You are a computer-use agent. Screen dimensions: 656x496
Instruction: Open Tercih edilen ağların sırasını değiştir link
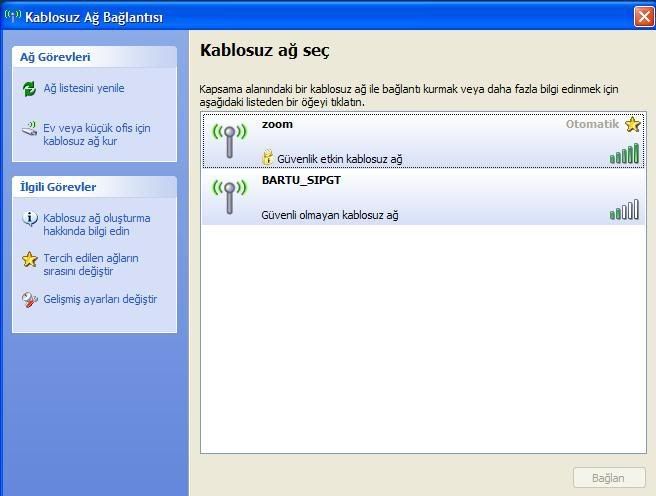(x=91, y=265)
